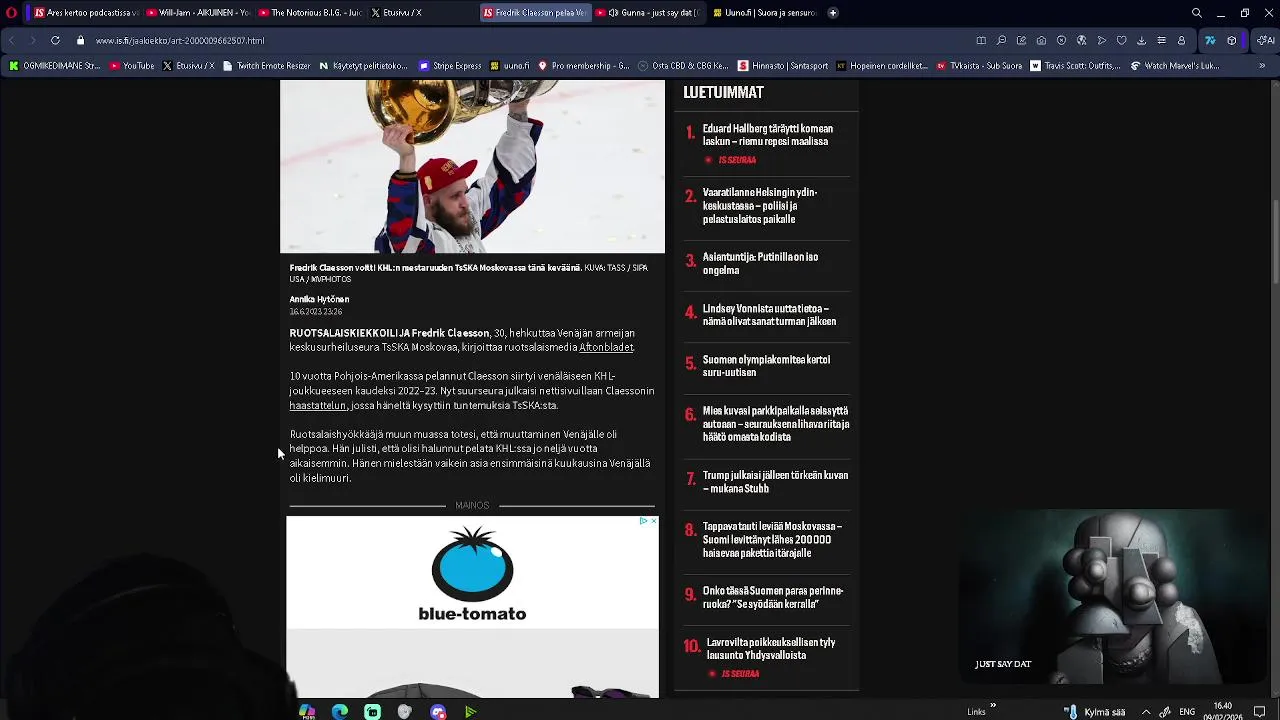Open Tappava tauti leviää Moskovassa story
This screenshot has width=1280, height=720.
click(772, 539)
